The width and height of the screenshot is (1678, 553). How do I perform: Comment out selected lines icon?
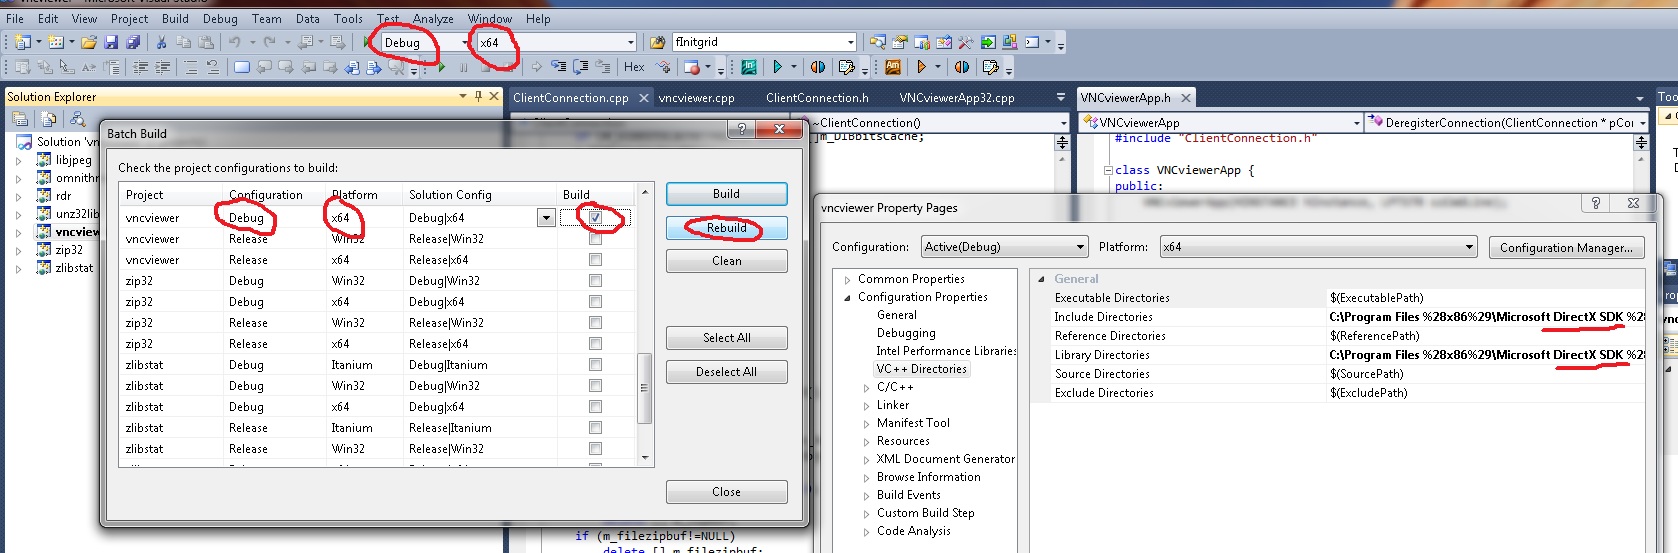[x=191, y=67]
